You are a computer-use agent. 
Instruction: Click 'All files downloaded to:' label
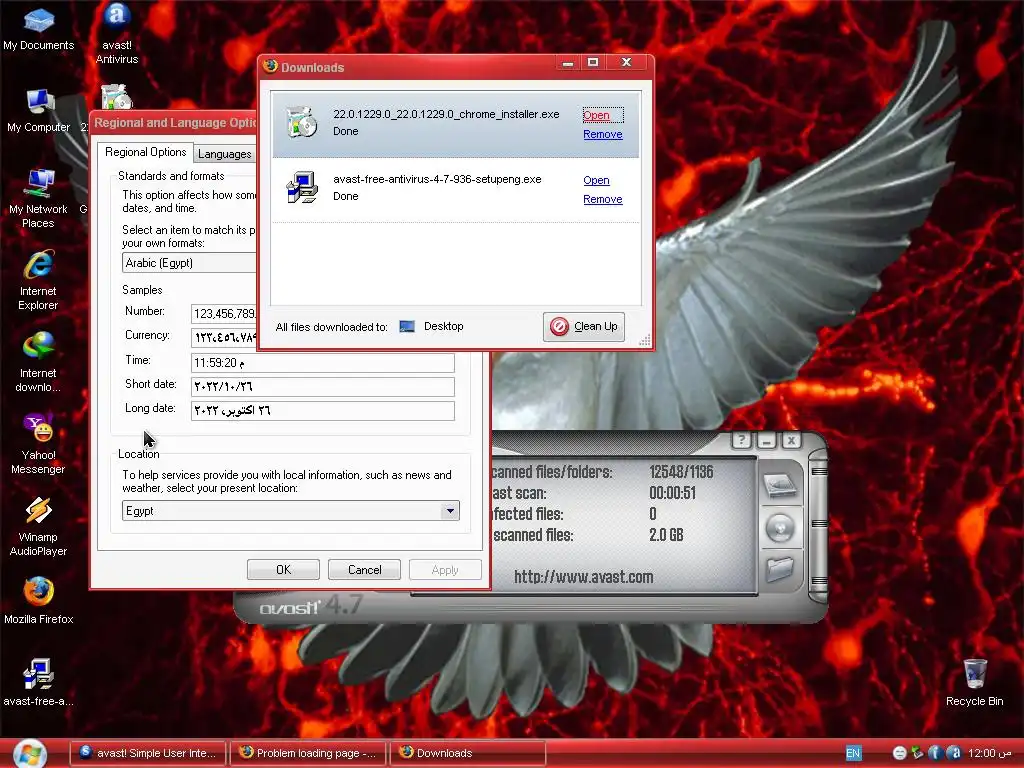pos(332,327)
